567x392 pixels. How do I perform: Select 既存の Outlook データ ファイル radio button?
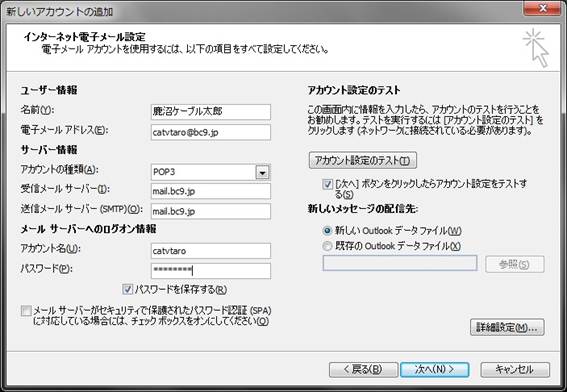point(327,246)
